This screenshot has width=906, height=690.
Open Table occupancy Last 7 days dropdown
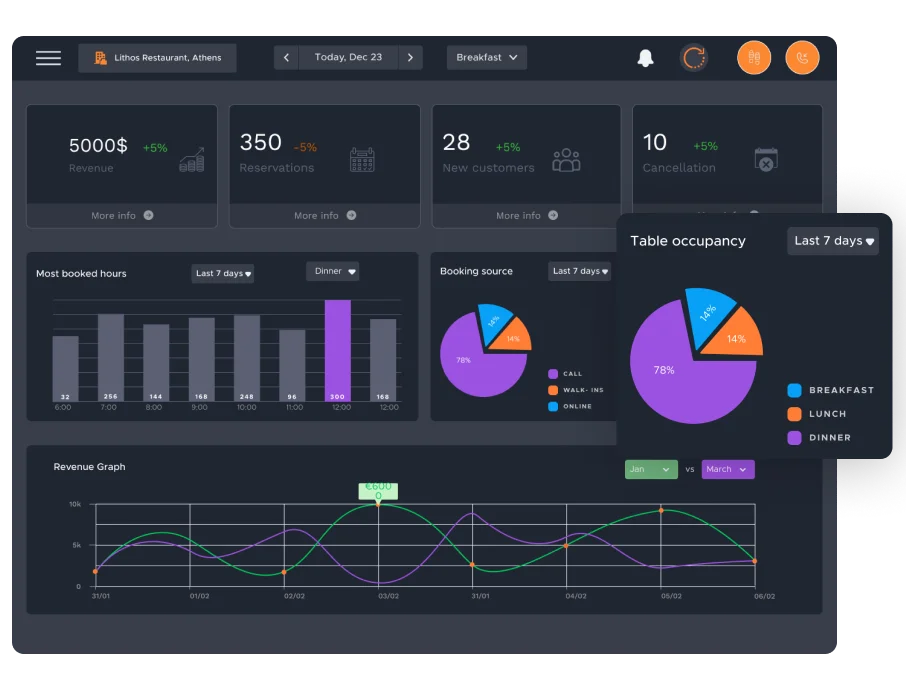tap(833, 241)
